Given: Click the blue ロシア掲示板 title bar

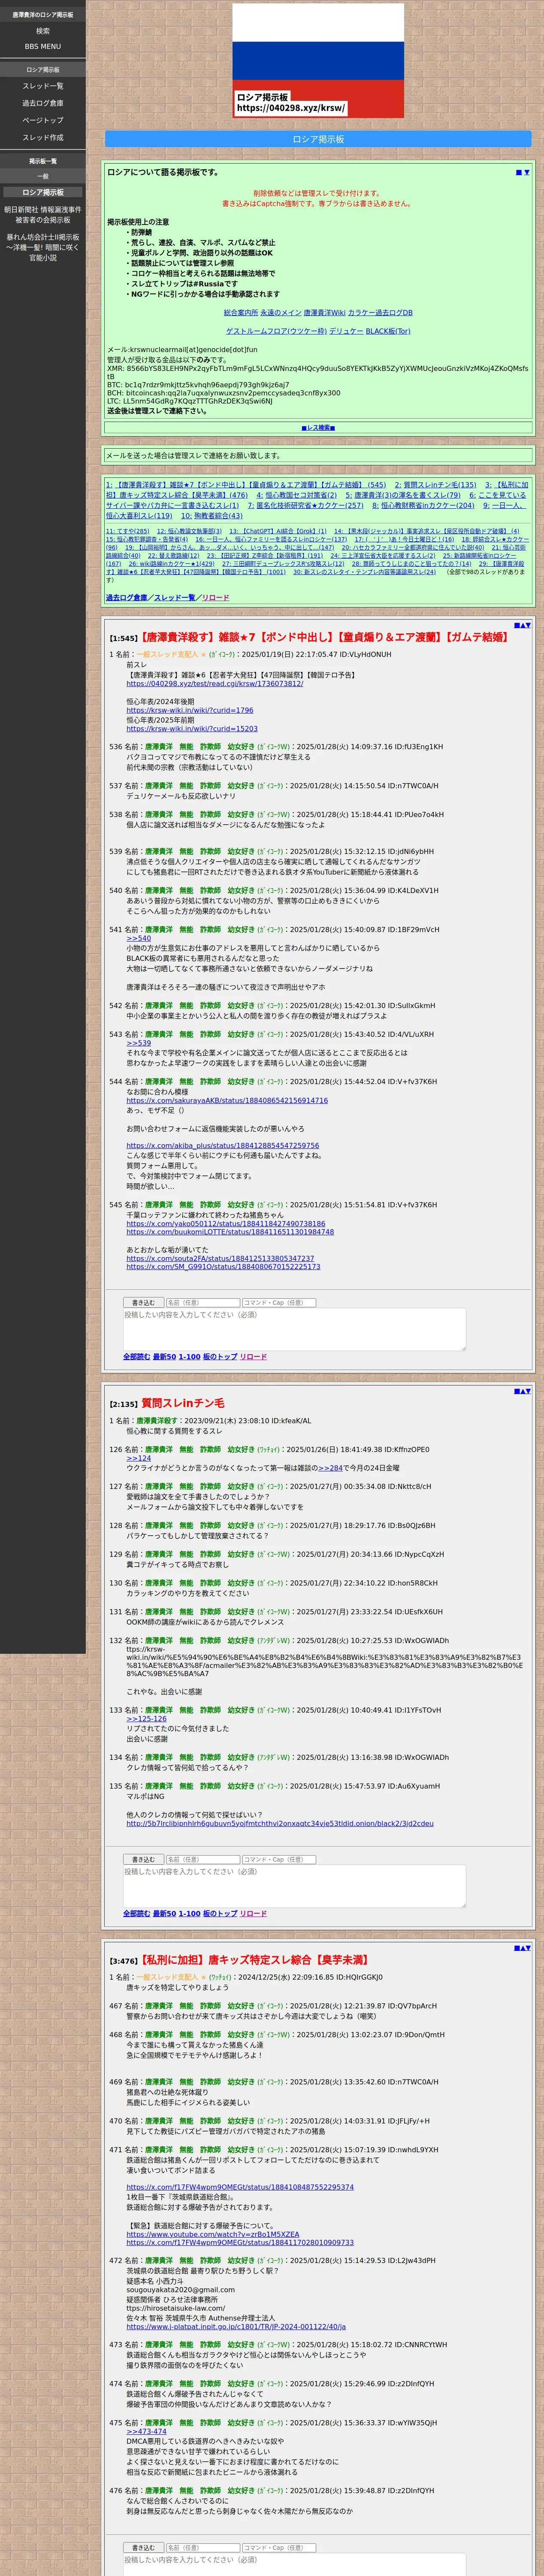Looking at the screenshot, I should [x=318, y=139].
